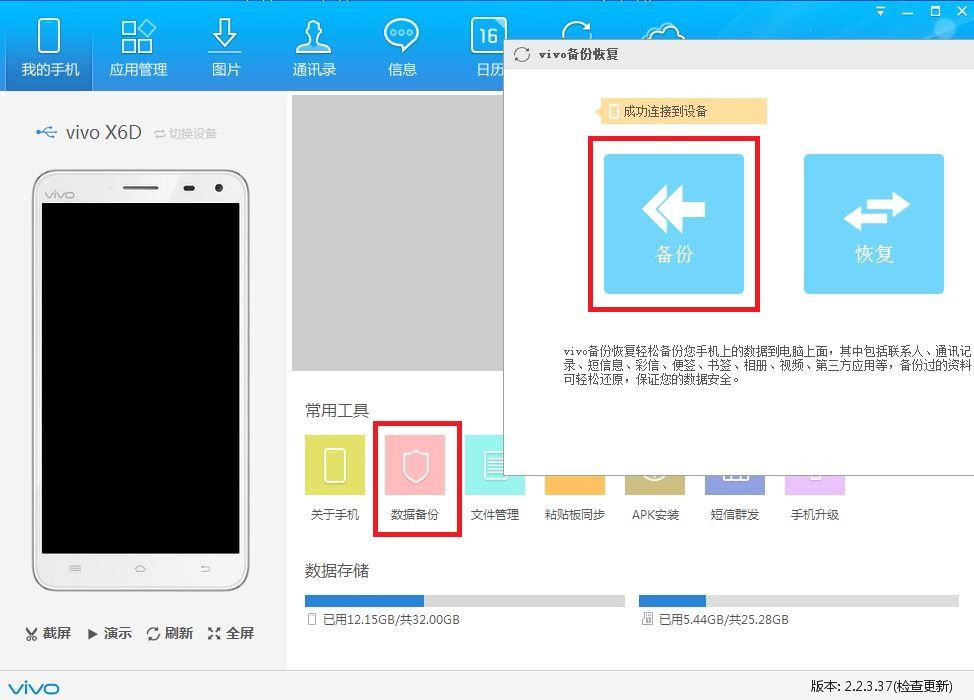Click 切换设备 switch device link

pyautogui.click(x=186, y=134)
